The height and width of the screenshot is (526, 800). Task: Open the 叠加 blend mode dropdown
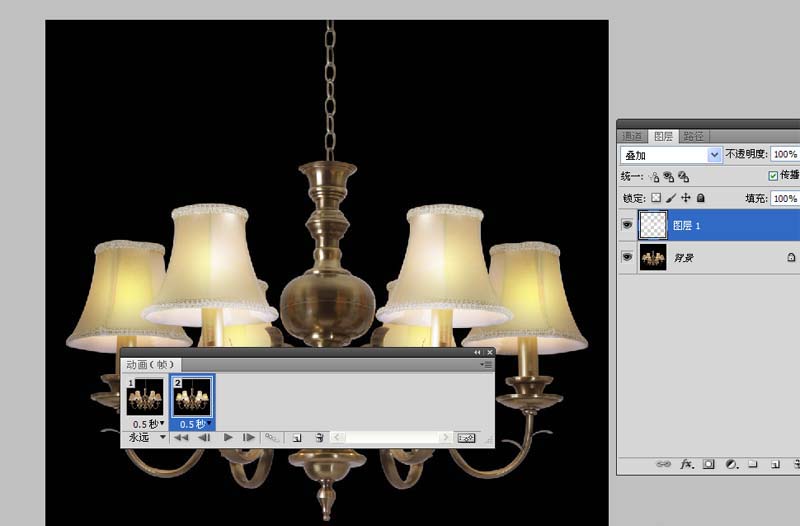pyautogui.click(x=671, y=155)
